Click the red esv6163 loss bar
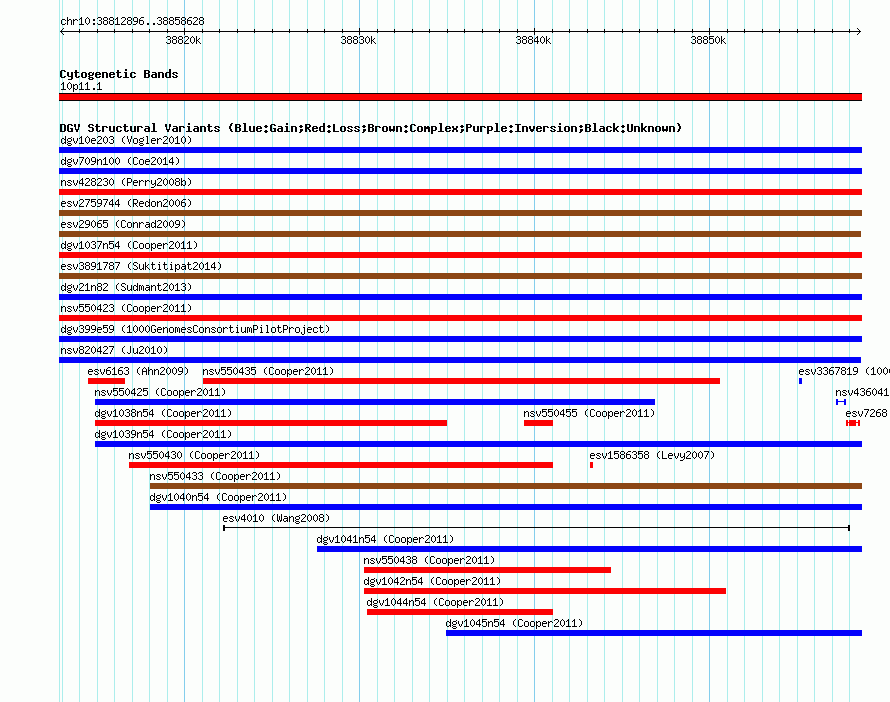Viewport: 890px width, 702px height. 106,381
